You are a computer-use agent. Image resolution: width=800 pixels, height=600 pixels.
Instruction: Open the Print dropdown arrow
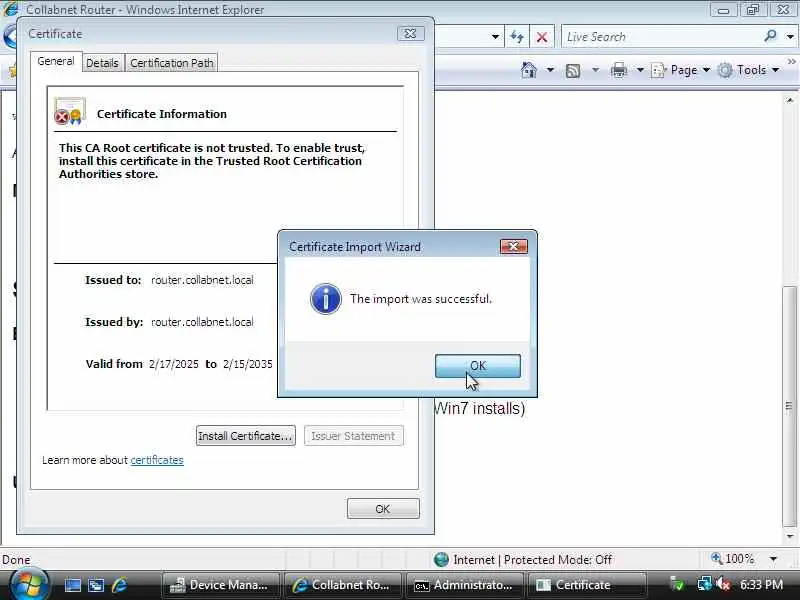click(x=640, y=69)
